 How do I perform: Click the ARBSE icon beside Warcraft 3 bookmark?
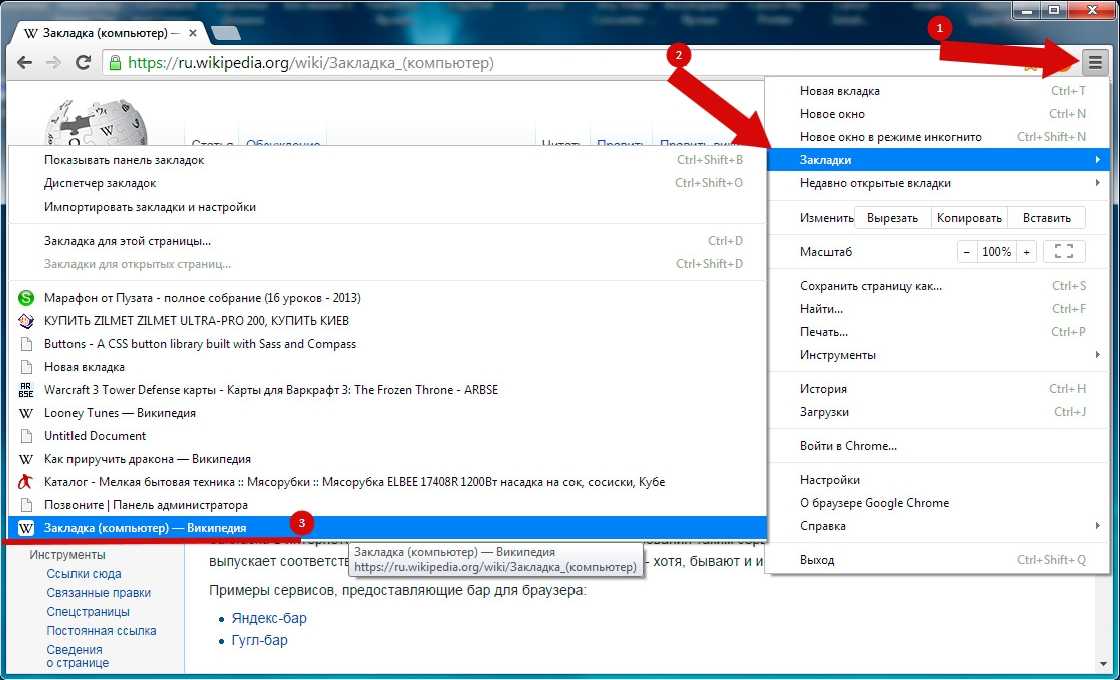[x=26, y=390]
